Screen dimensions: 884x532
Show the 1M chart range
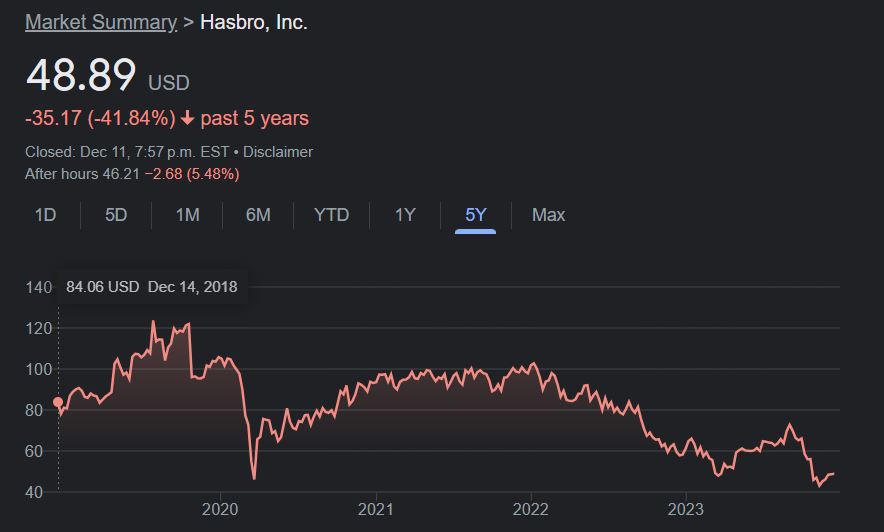[x=187, y=215]
